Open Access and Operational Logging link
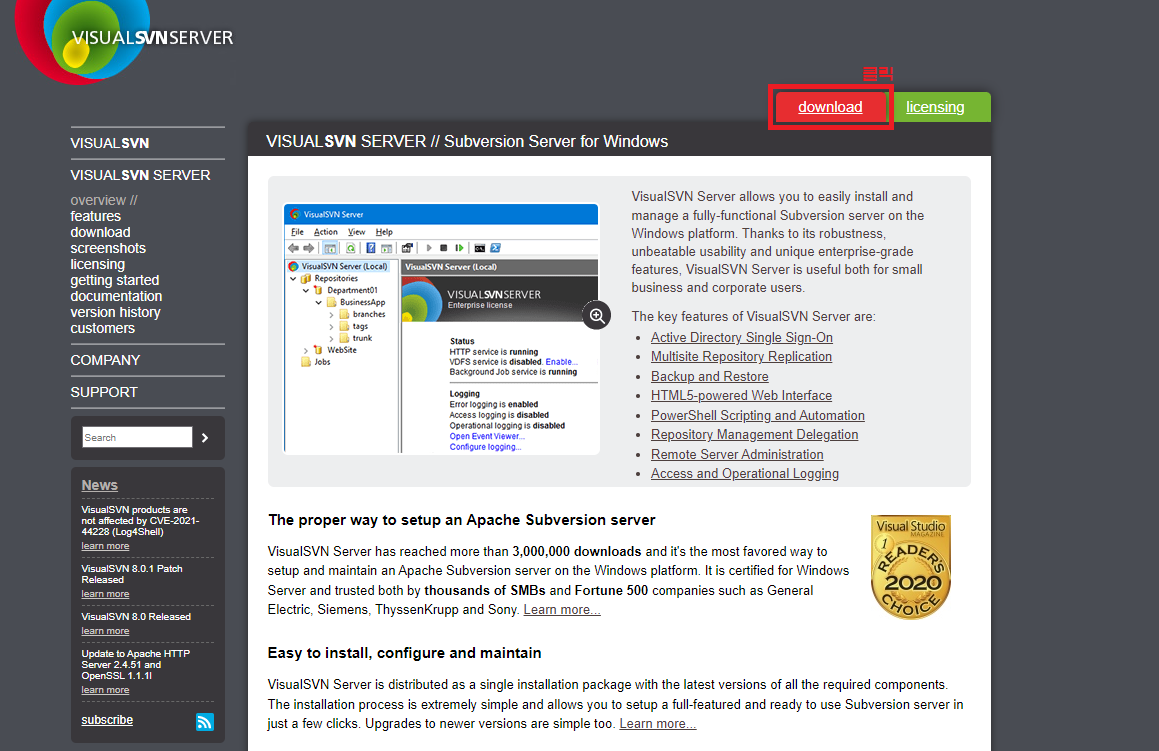This screenshot has width=1159, height=751. pyautogui.click(x=744, y=475)
